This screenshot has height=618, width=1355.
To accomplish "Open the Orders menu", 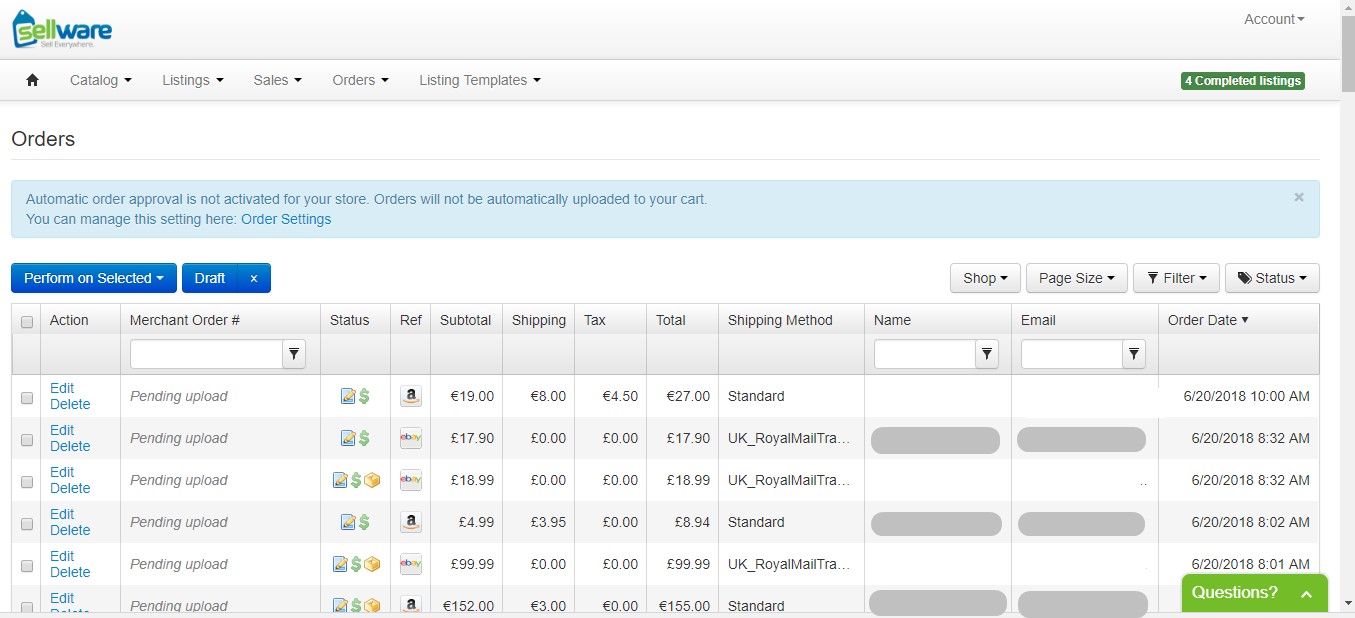I will [361, 80].
